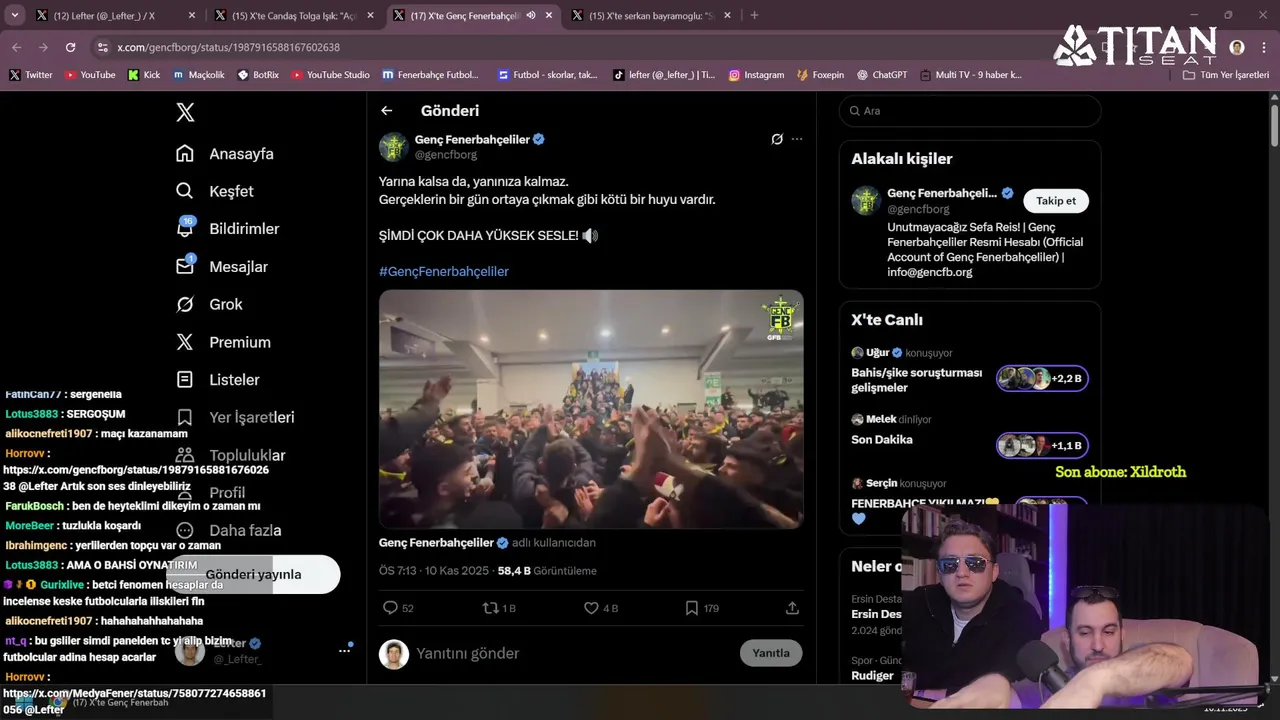Screen dimensions: 1280x720
Task: Click the Genç Fenerbahçeliler post avatar
Action: (393, 146)
